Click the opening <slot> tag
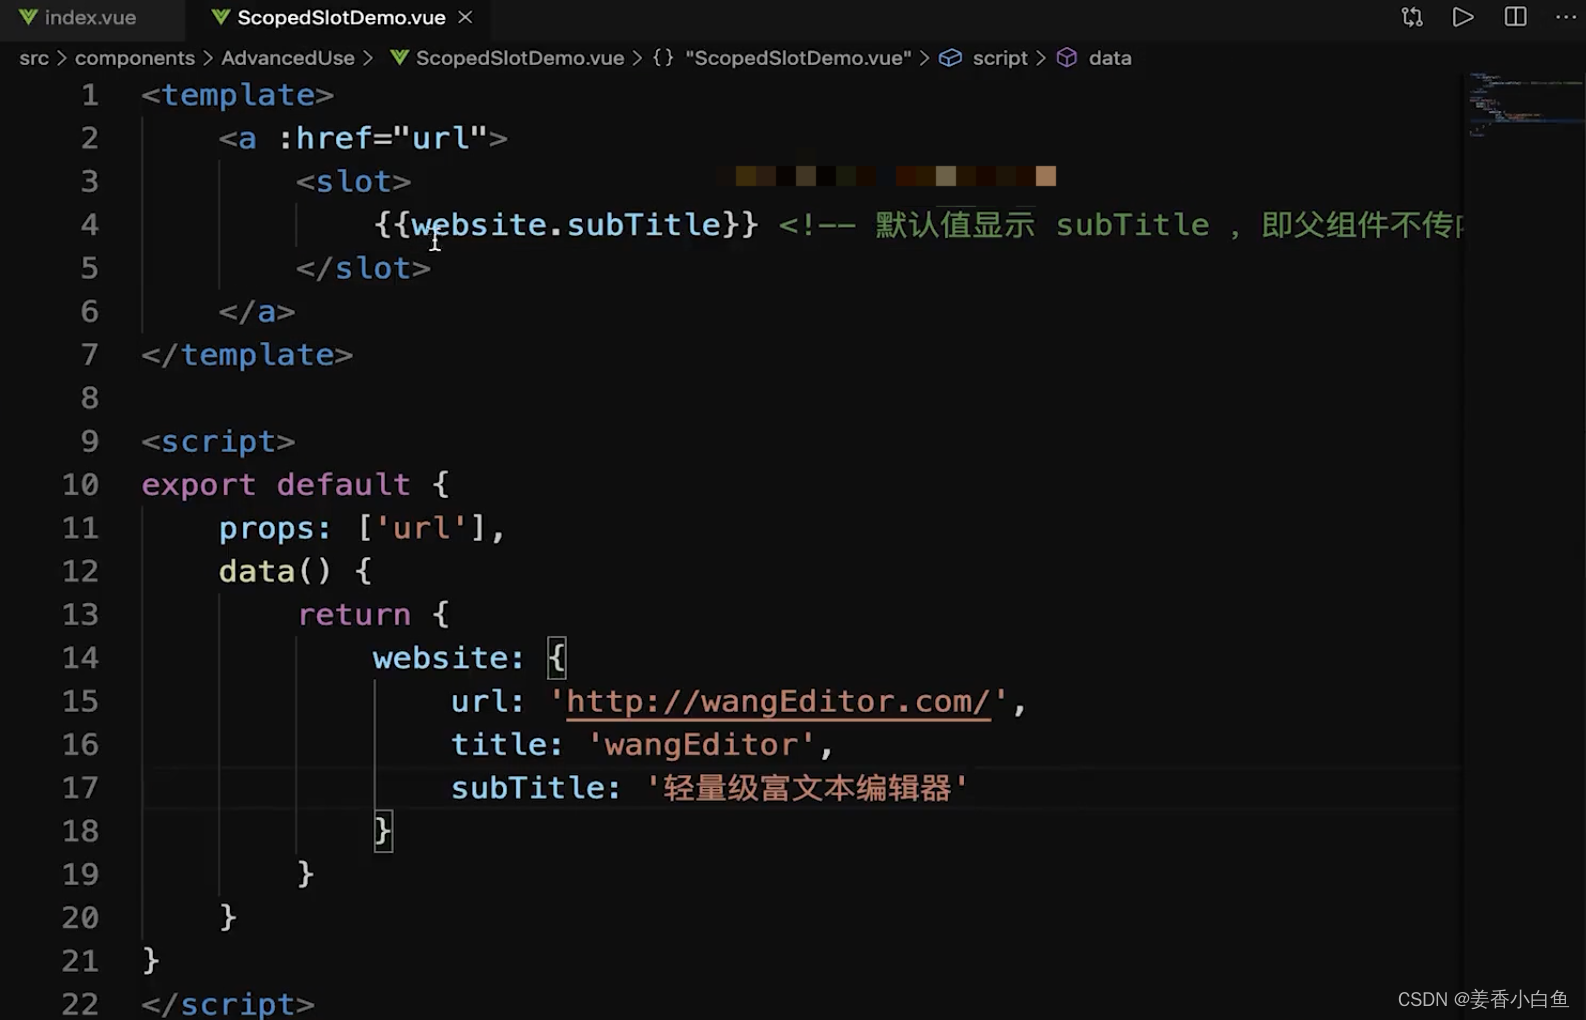This screenshot has height=1020, width=1586. (353, 181)
